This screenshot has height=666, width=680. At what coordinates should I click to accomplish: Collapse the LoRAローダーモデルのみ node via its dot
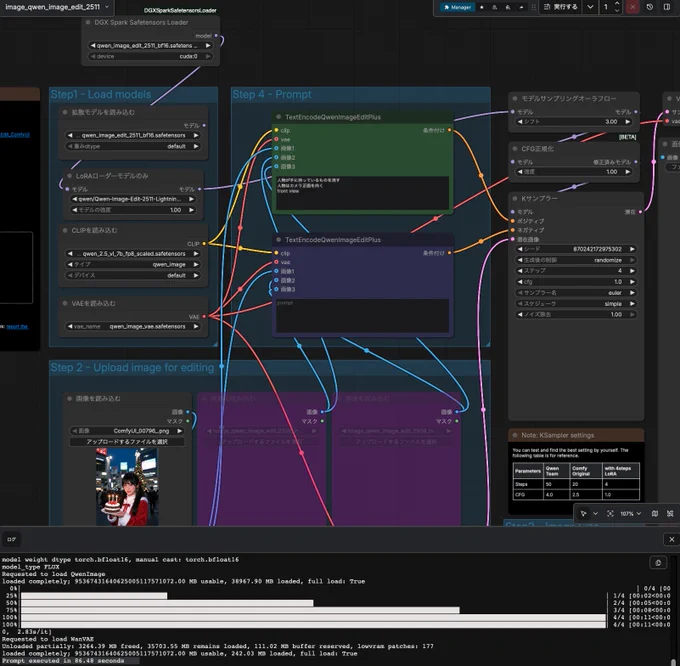[69, 176]
